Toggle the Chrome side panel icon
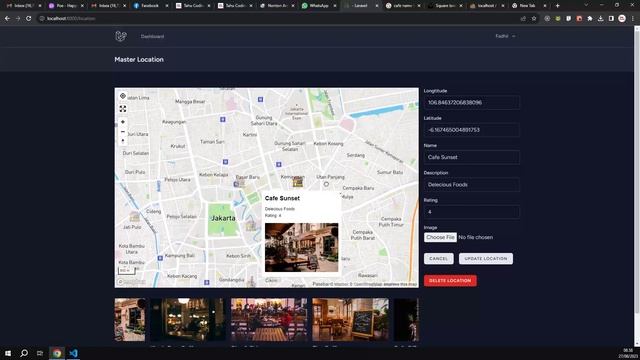 point(611,18)
